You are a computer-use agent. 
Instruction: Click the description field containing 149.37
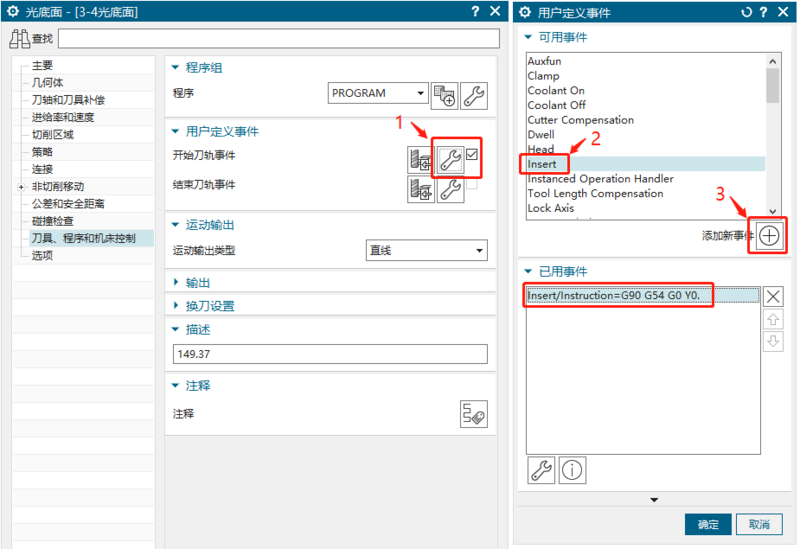pos(330,354)
